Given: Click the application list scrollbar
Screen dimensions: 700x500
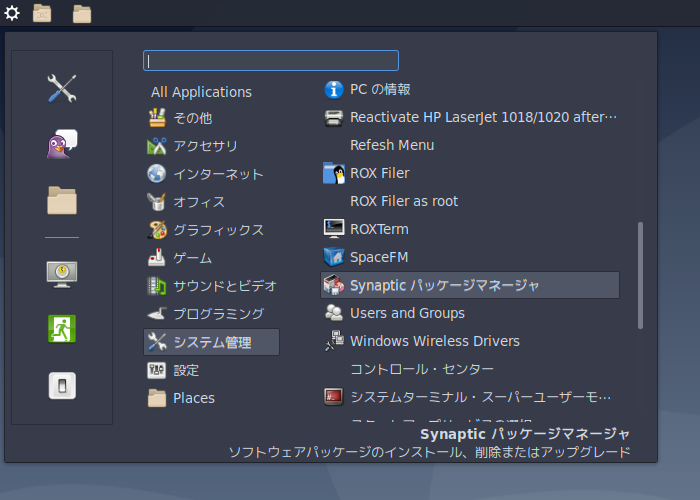Looking at the screenshot, I should [x=640, y=275].
